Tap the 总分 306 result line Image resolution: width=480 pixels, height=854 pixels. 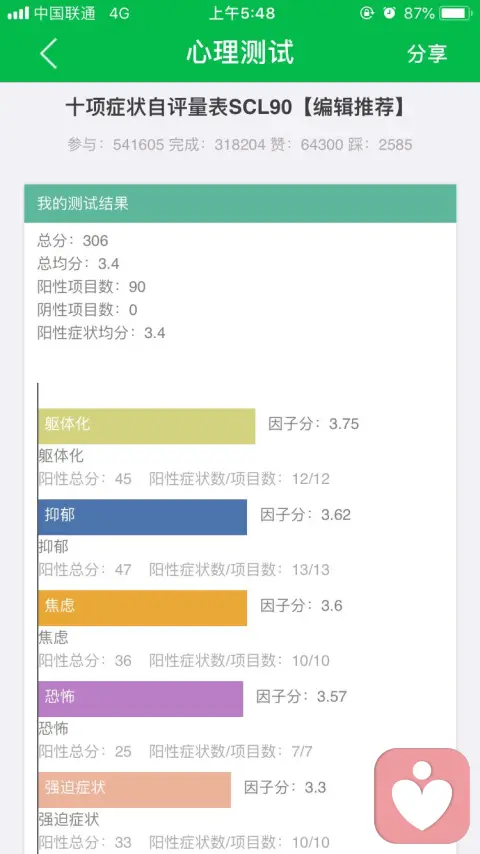[x=72, y=241]
